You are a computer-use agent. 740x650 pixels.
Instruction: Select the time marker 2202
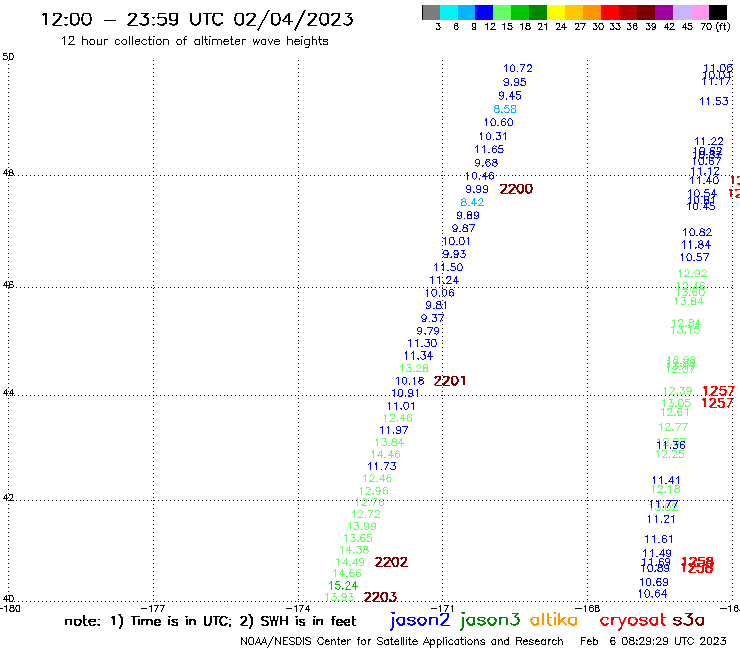391,562
